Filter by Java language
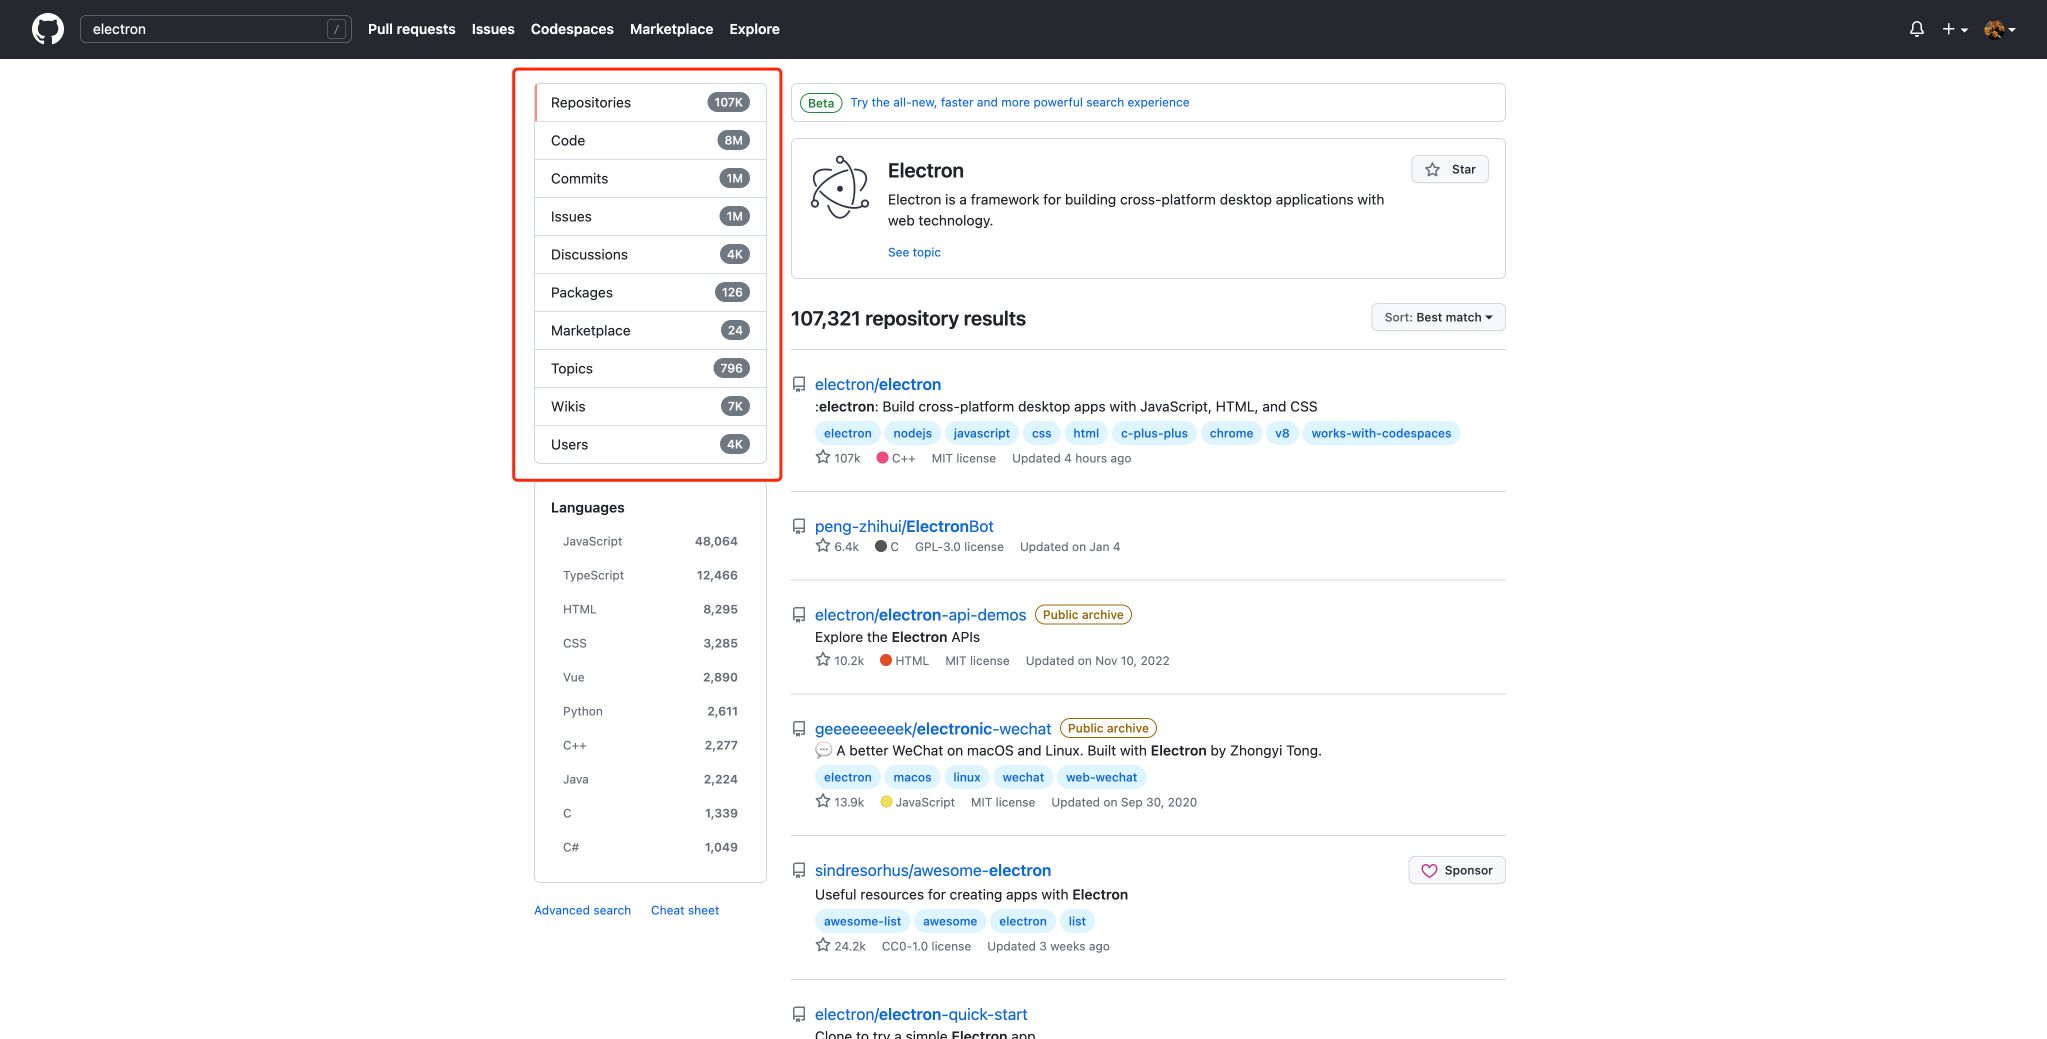This screenshot has width=2047, height=1039. click(x=650, y=779)
